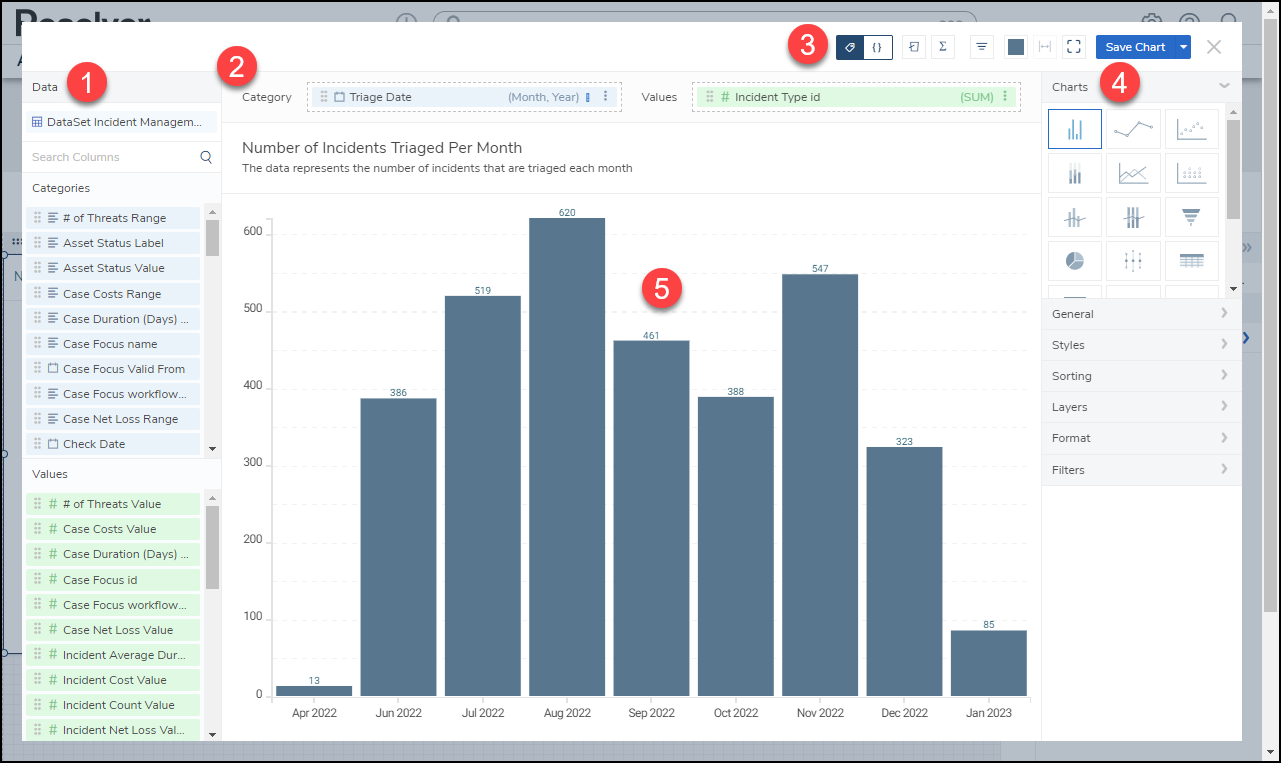Toggle the tag labels view button

(850, 47)
